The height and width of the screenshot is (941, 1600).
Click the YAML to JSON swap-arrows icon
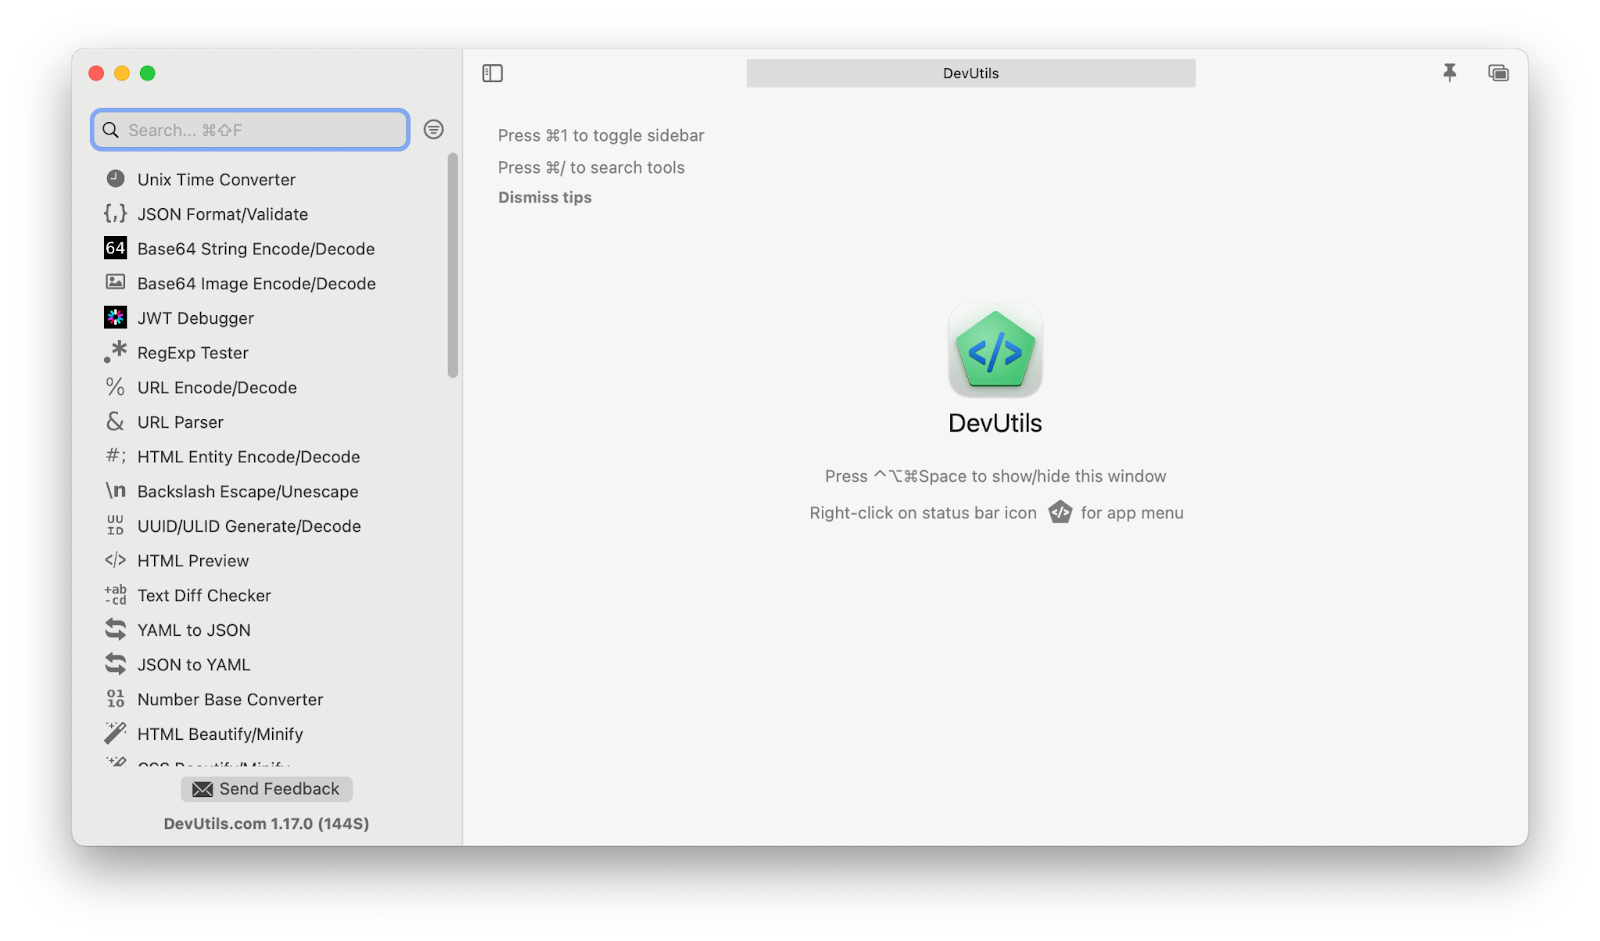[115, 629]
